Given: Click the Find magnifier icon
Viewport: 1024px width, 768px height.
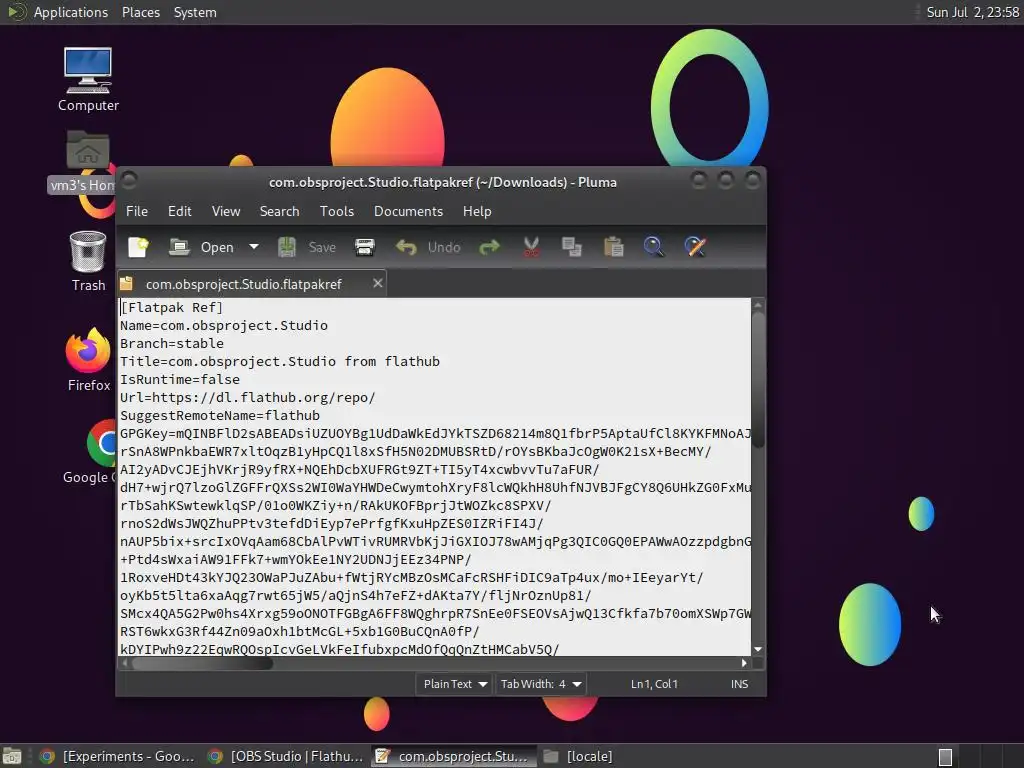Looking at the screenshot, I should [654, 248].
